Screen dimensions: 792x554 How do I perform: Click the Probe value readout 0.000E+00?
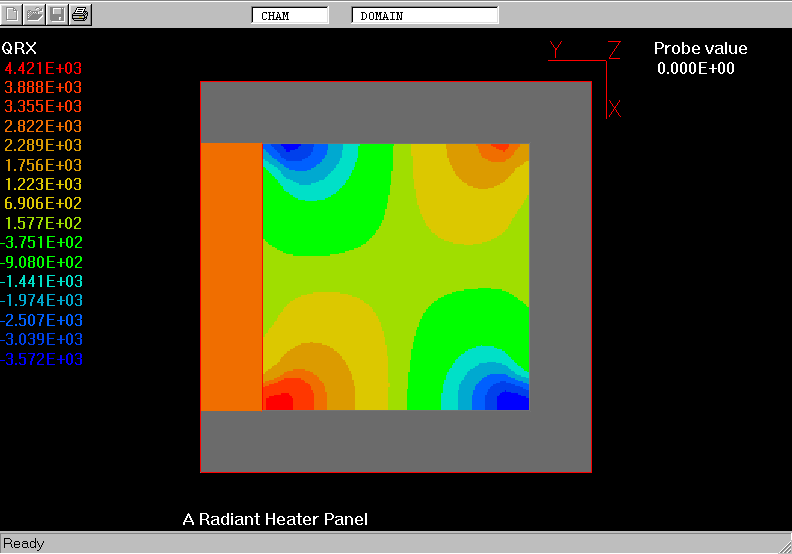point(695,69)
